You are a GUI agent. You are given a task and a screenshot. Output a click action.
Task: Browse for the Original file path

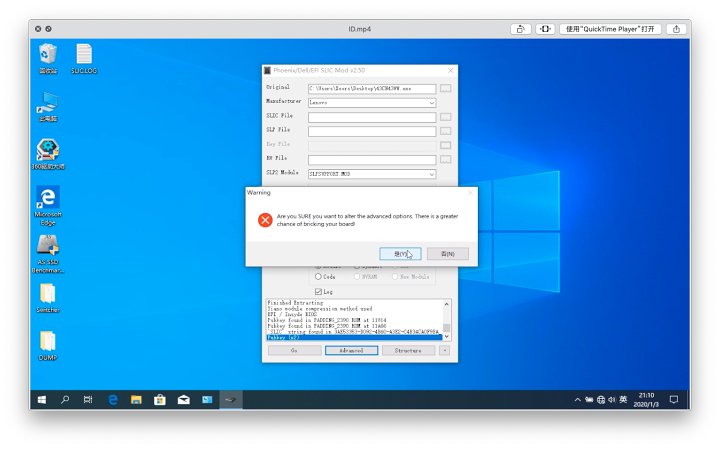(446, 88)
